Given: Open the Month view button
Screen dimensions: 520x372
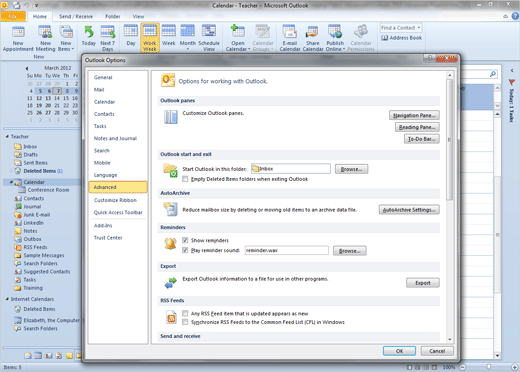Looking at the screenshot, I should click(x=188, y=37).
